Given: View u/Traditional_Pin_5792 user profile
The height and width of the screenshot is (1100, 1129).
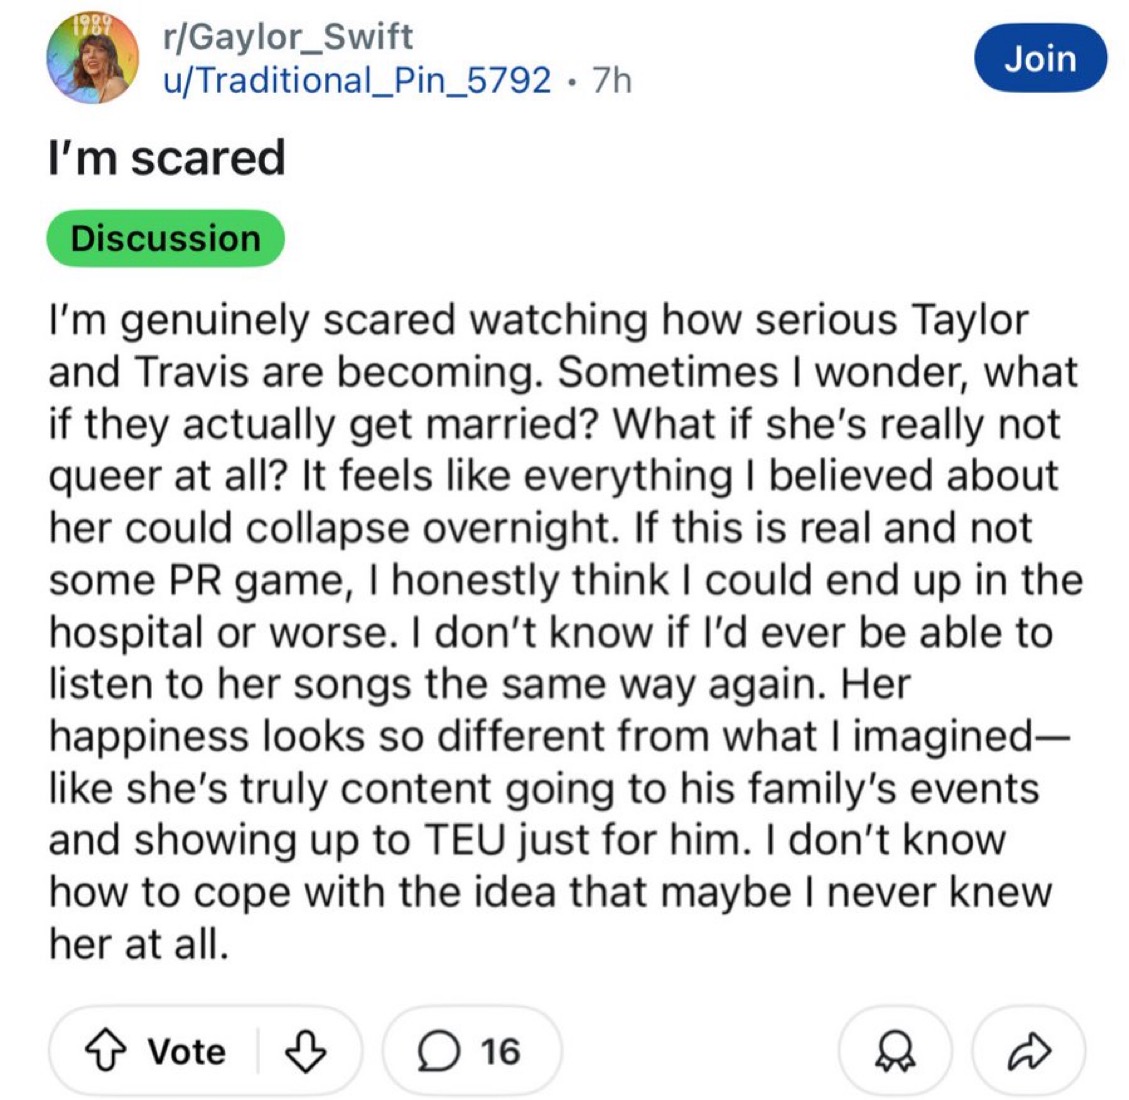Looking at the screenshot, I should pyautogui.click(x=356, y=79).
